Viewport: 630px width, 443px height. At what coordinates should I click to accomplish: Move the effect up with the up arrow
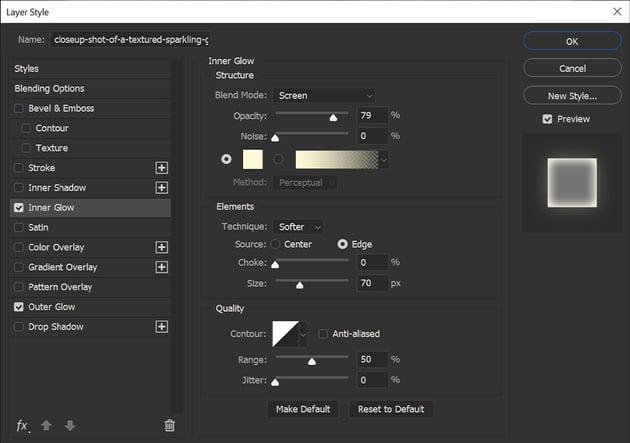(x=46, y=425)
